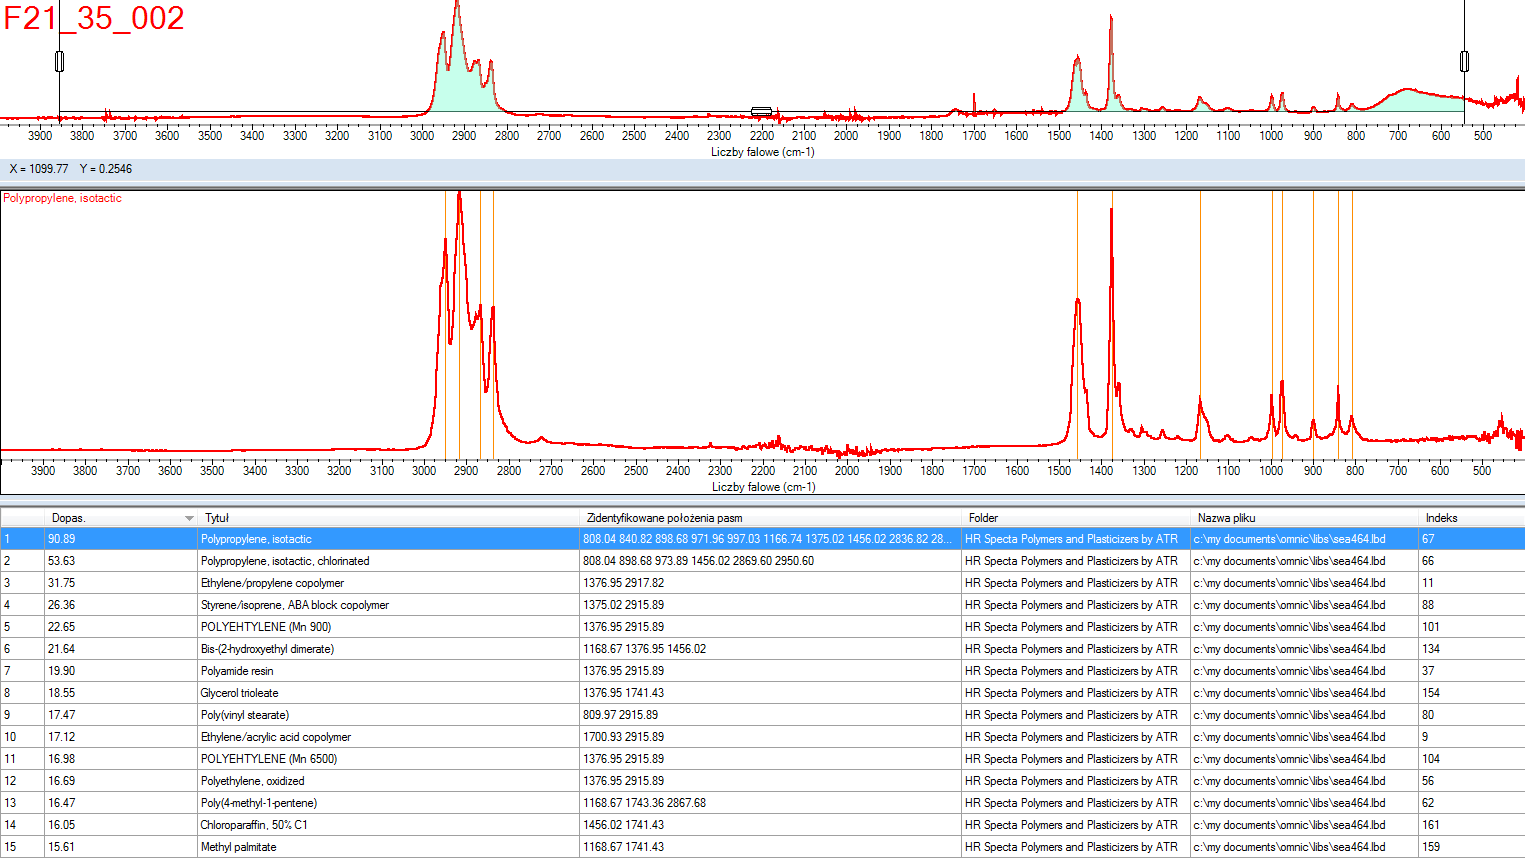The height and width of the screenshot is (858, 1525).
Task: Click the baseline handle near 2200 on top spectrum
Action: click(x=761, y=112)
